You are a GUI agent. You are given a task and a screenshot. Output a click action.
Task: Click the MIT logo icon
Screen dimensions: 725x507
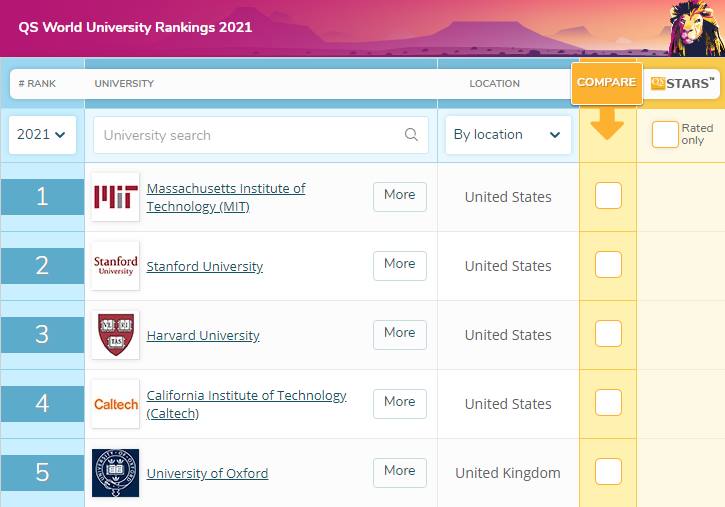(x=116, y=197)
